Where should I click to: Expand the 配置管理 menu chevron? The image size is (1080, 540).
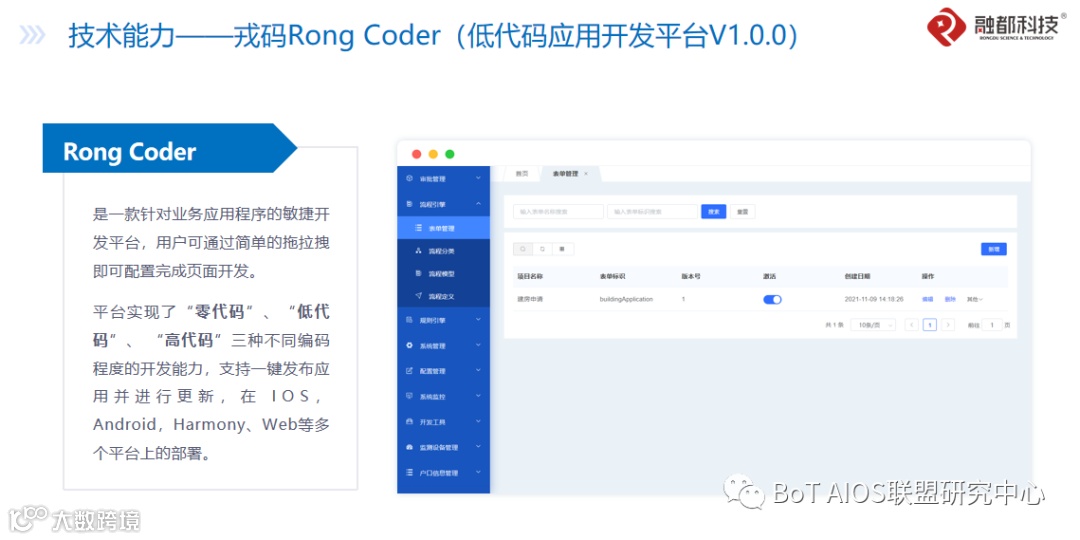coord(479,371)
